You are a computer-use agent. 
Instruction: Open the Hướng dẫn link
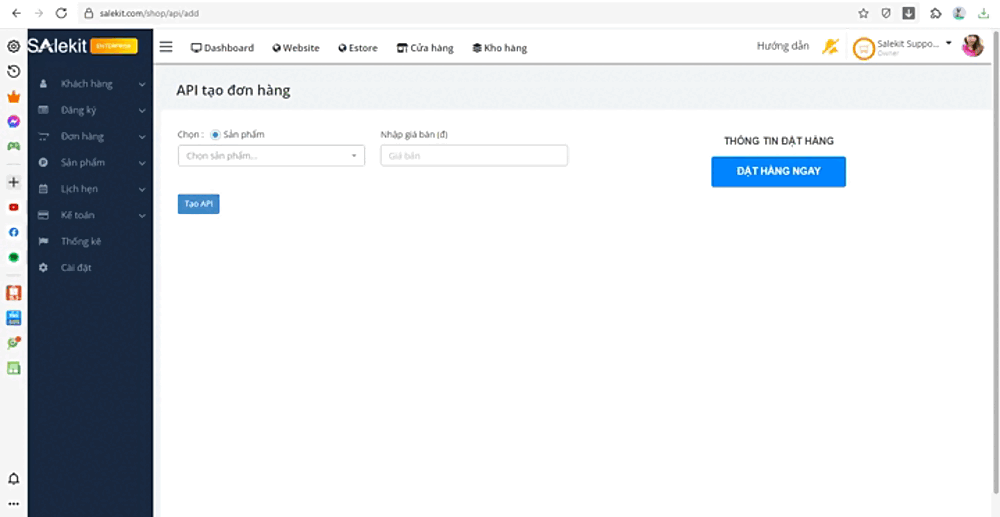coord(783,46)
